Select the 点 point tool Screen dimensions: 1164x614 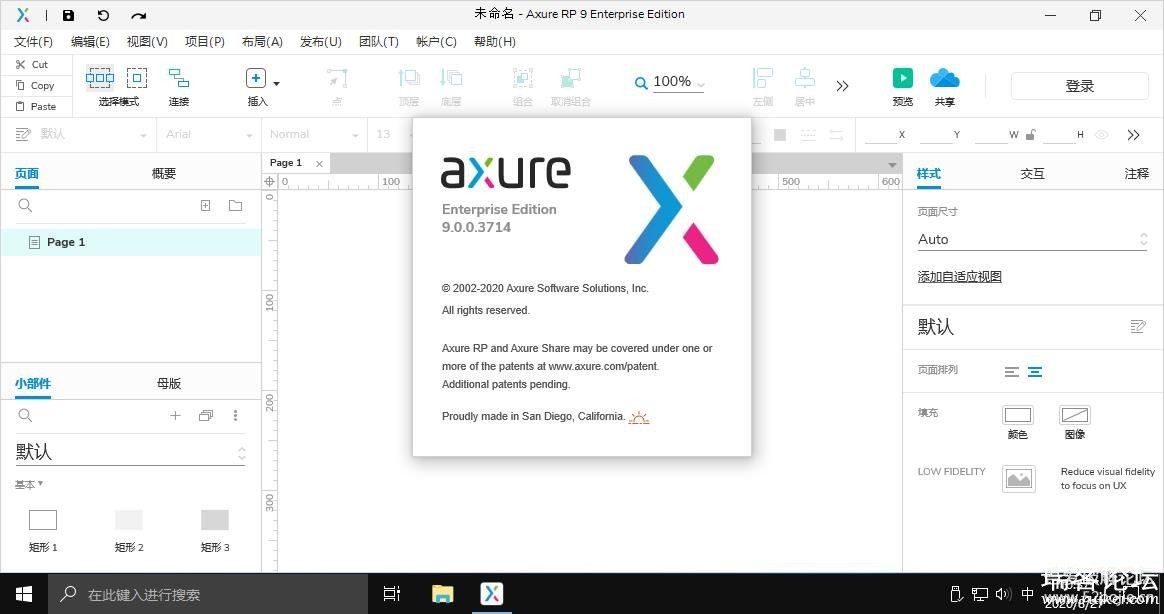click(337, 86)
